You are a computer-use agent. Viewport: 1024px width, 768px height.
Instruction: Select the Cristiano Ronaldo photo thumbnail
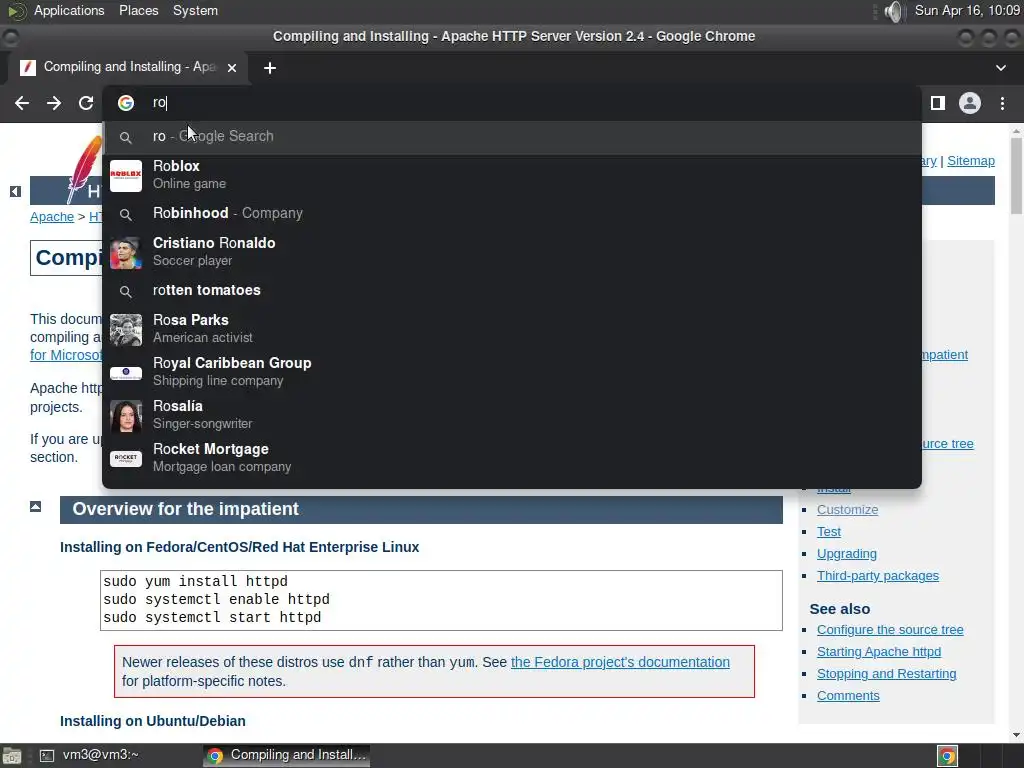[126, 253]
